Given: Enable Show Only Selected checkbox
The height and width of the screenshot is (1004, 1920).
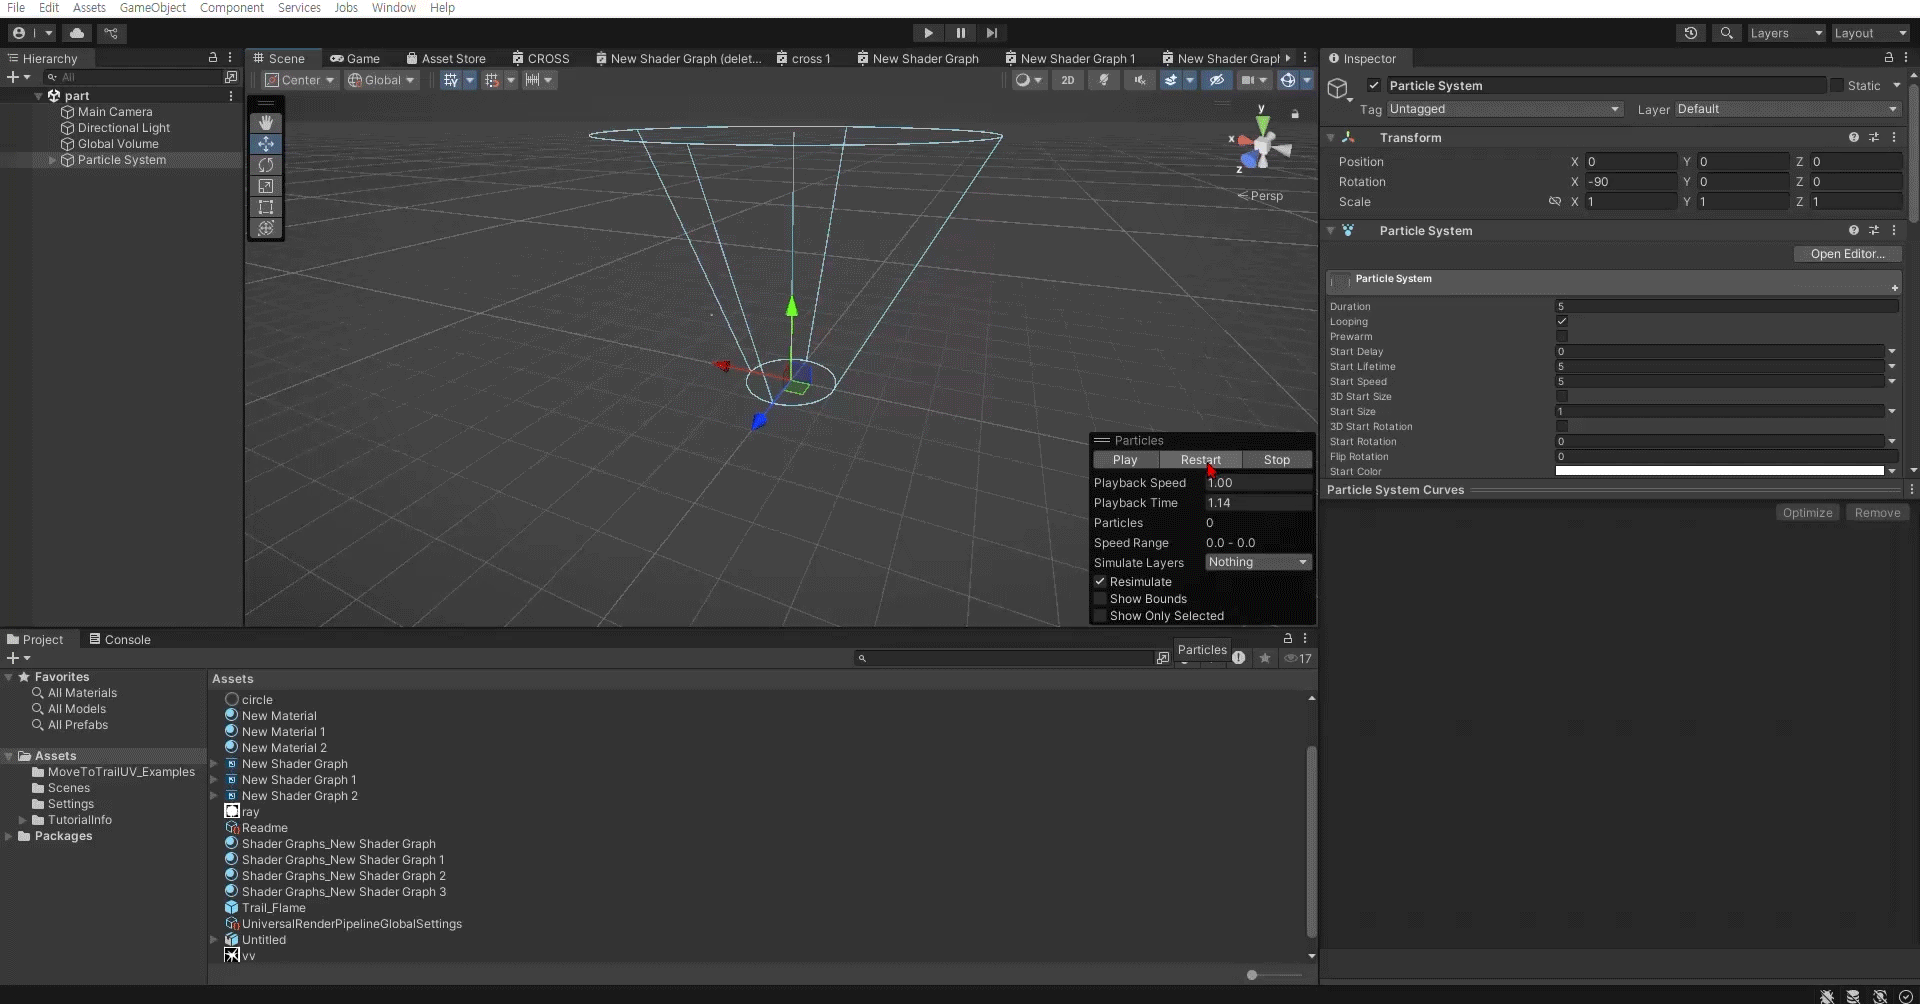Looking at the screenshot, I should pyautogui.click(x=1100, y=616).
